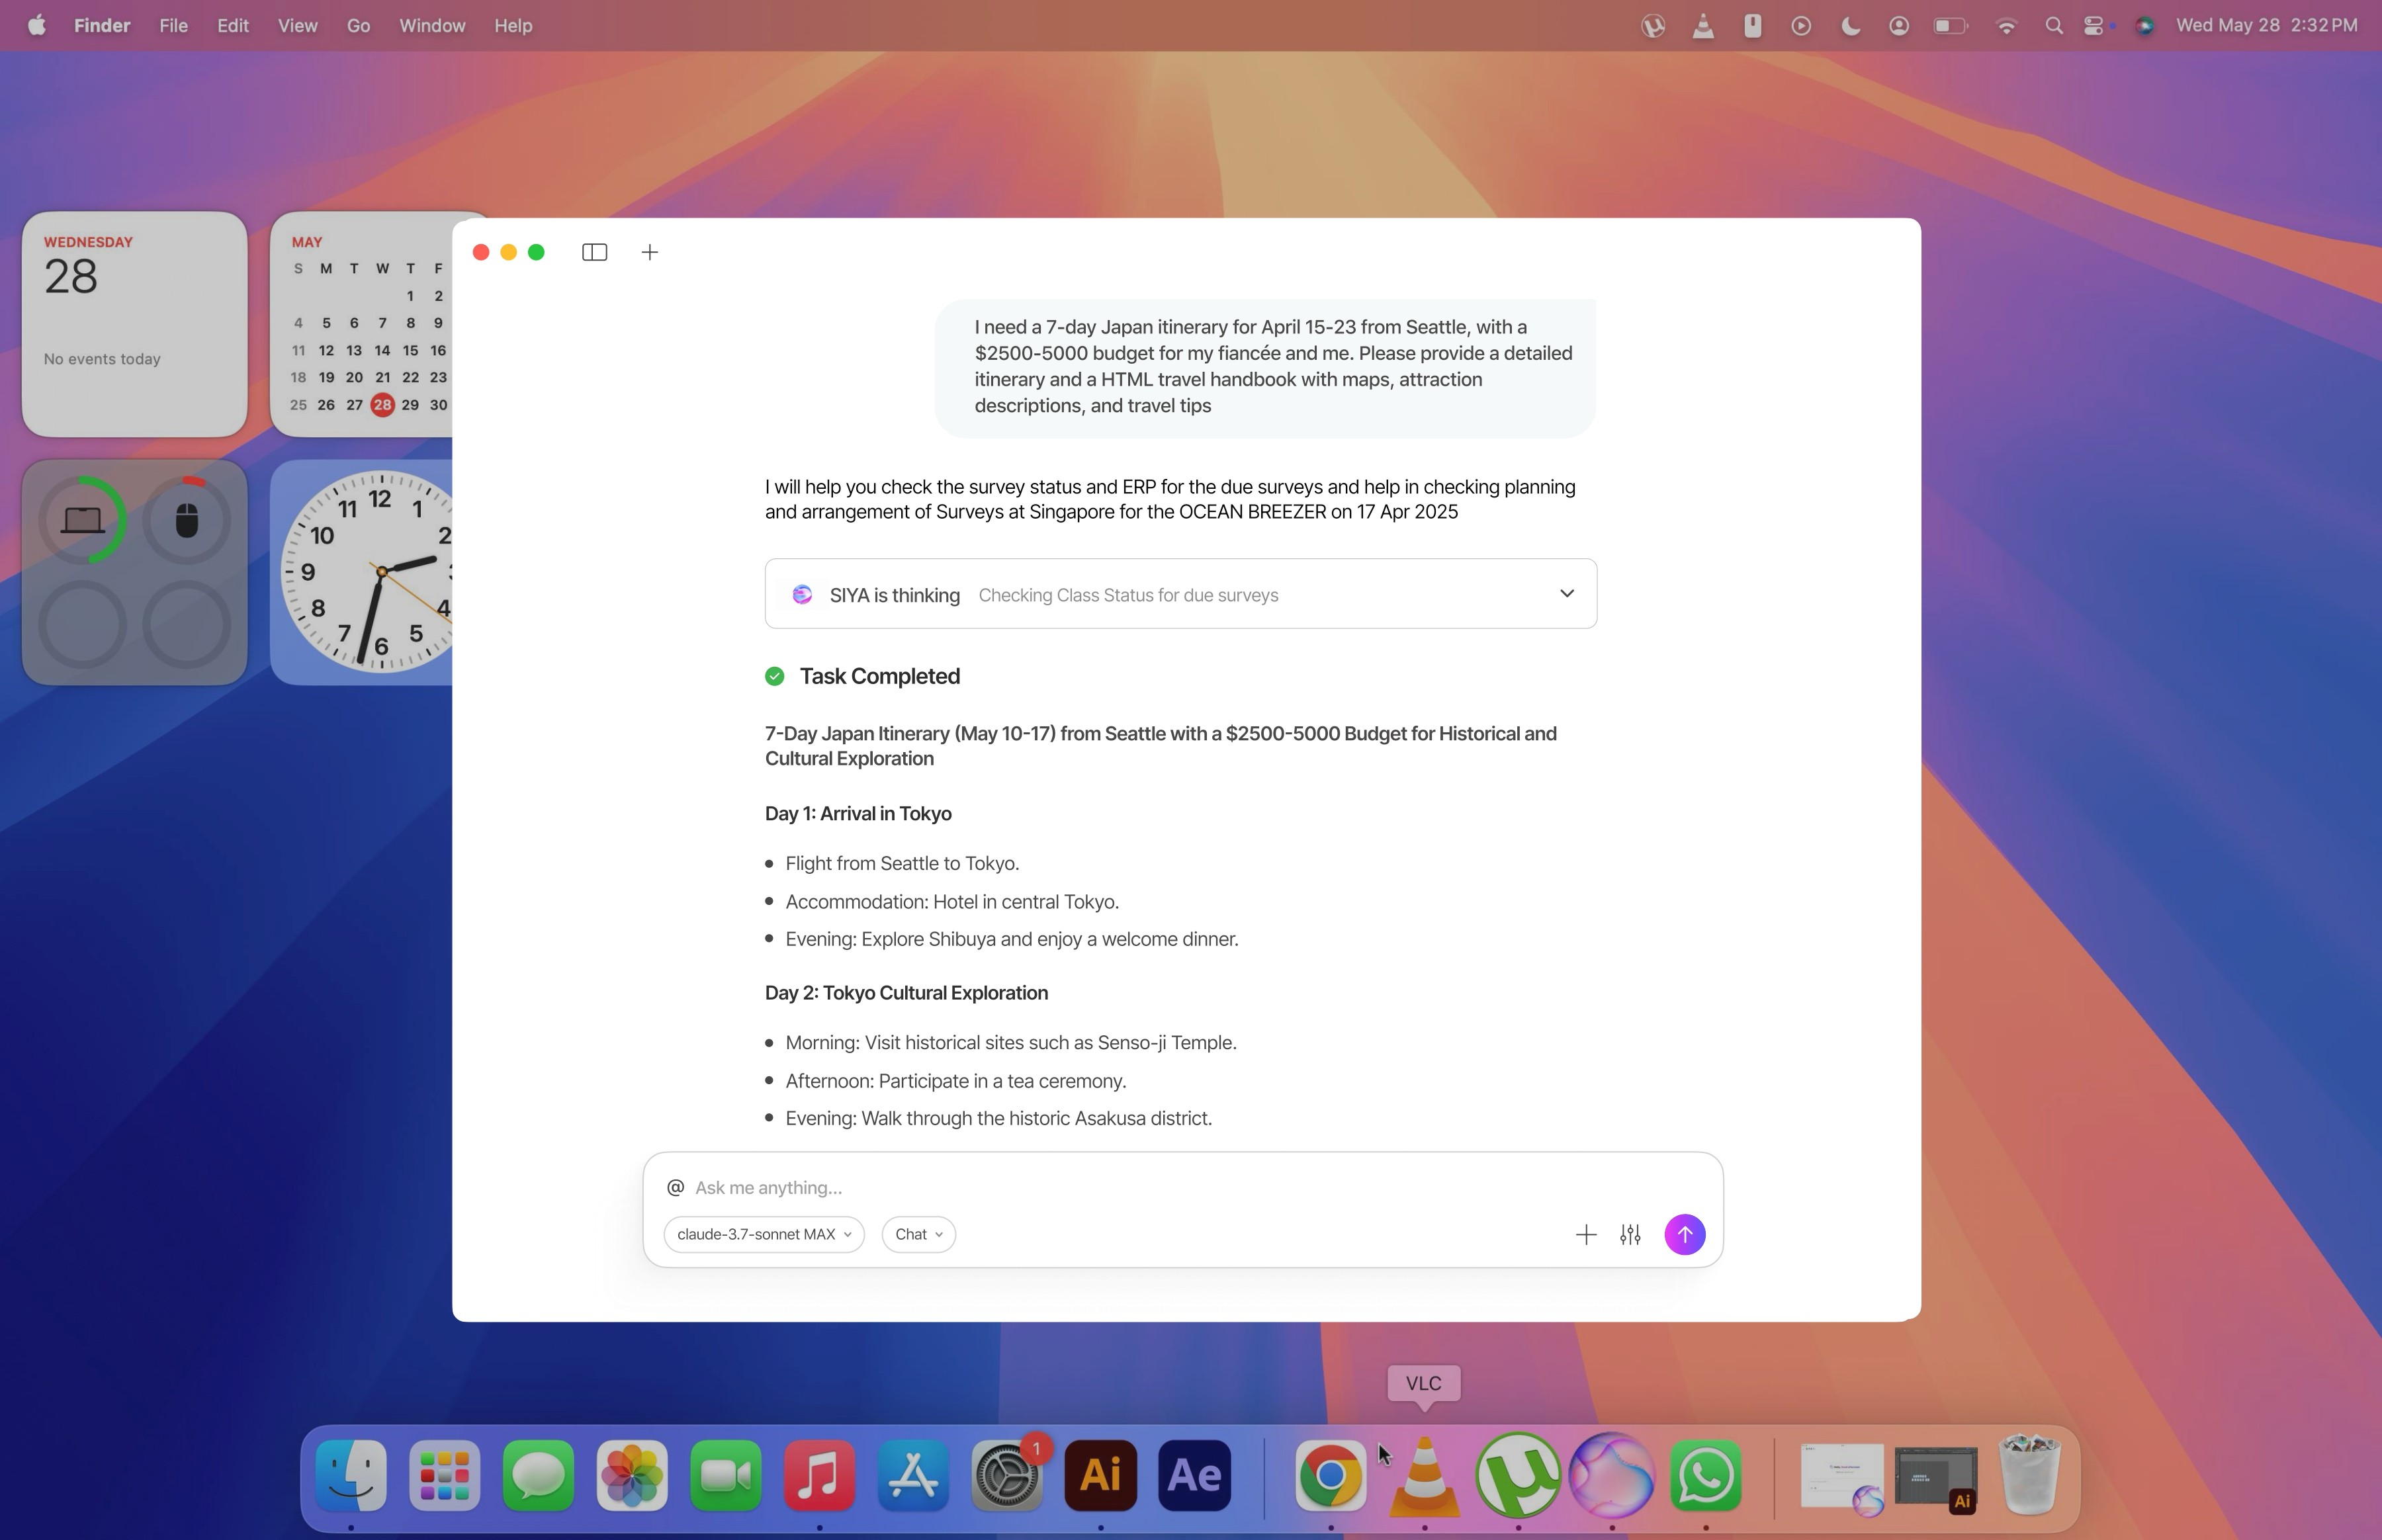This screenshot has height=1540, width=2382.
Task: Open the claude-3.7-sonnet MAX model dropdown
Action: click(764, 1234)
